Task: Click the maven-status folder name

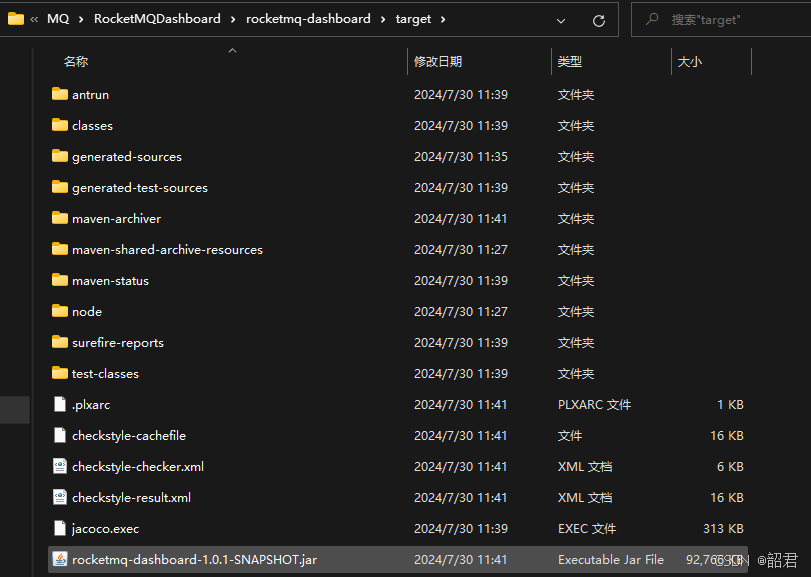Action: coord(111,281)
